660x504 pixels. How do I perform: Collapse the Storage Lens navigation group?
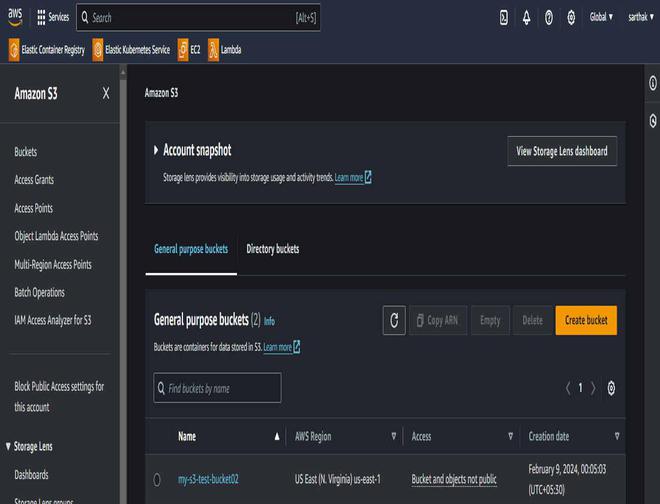coord(8,446)
